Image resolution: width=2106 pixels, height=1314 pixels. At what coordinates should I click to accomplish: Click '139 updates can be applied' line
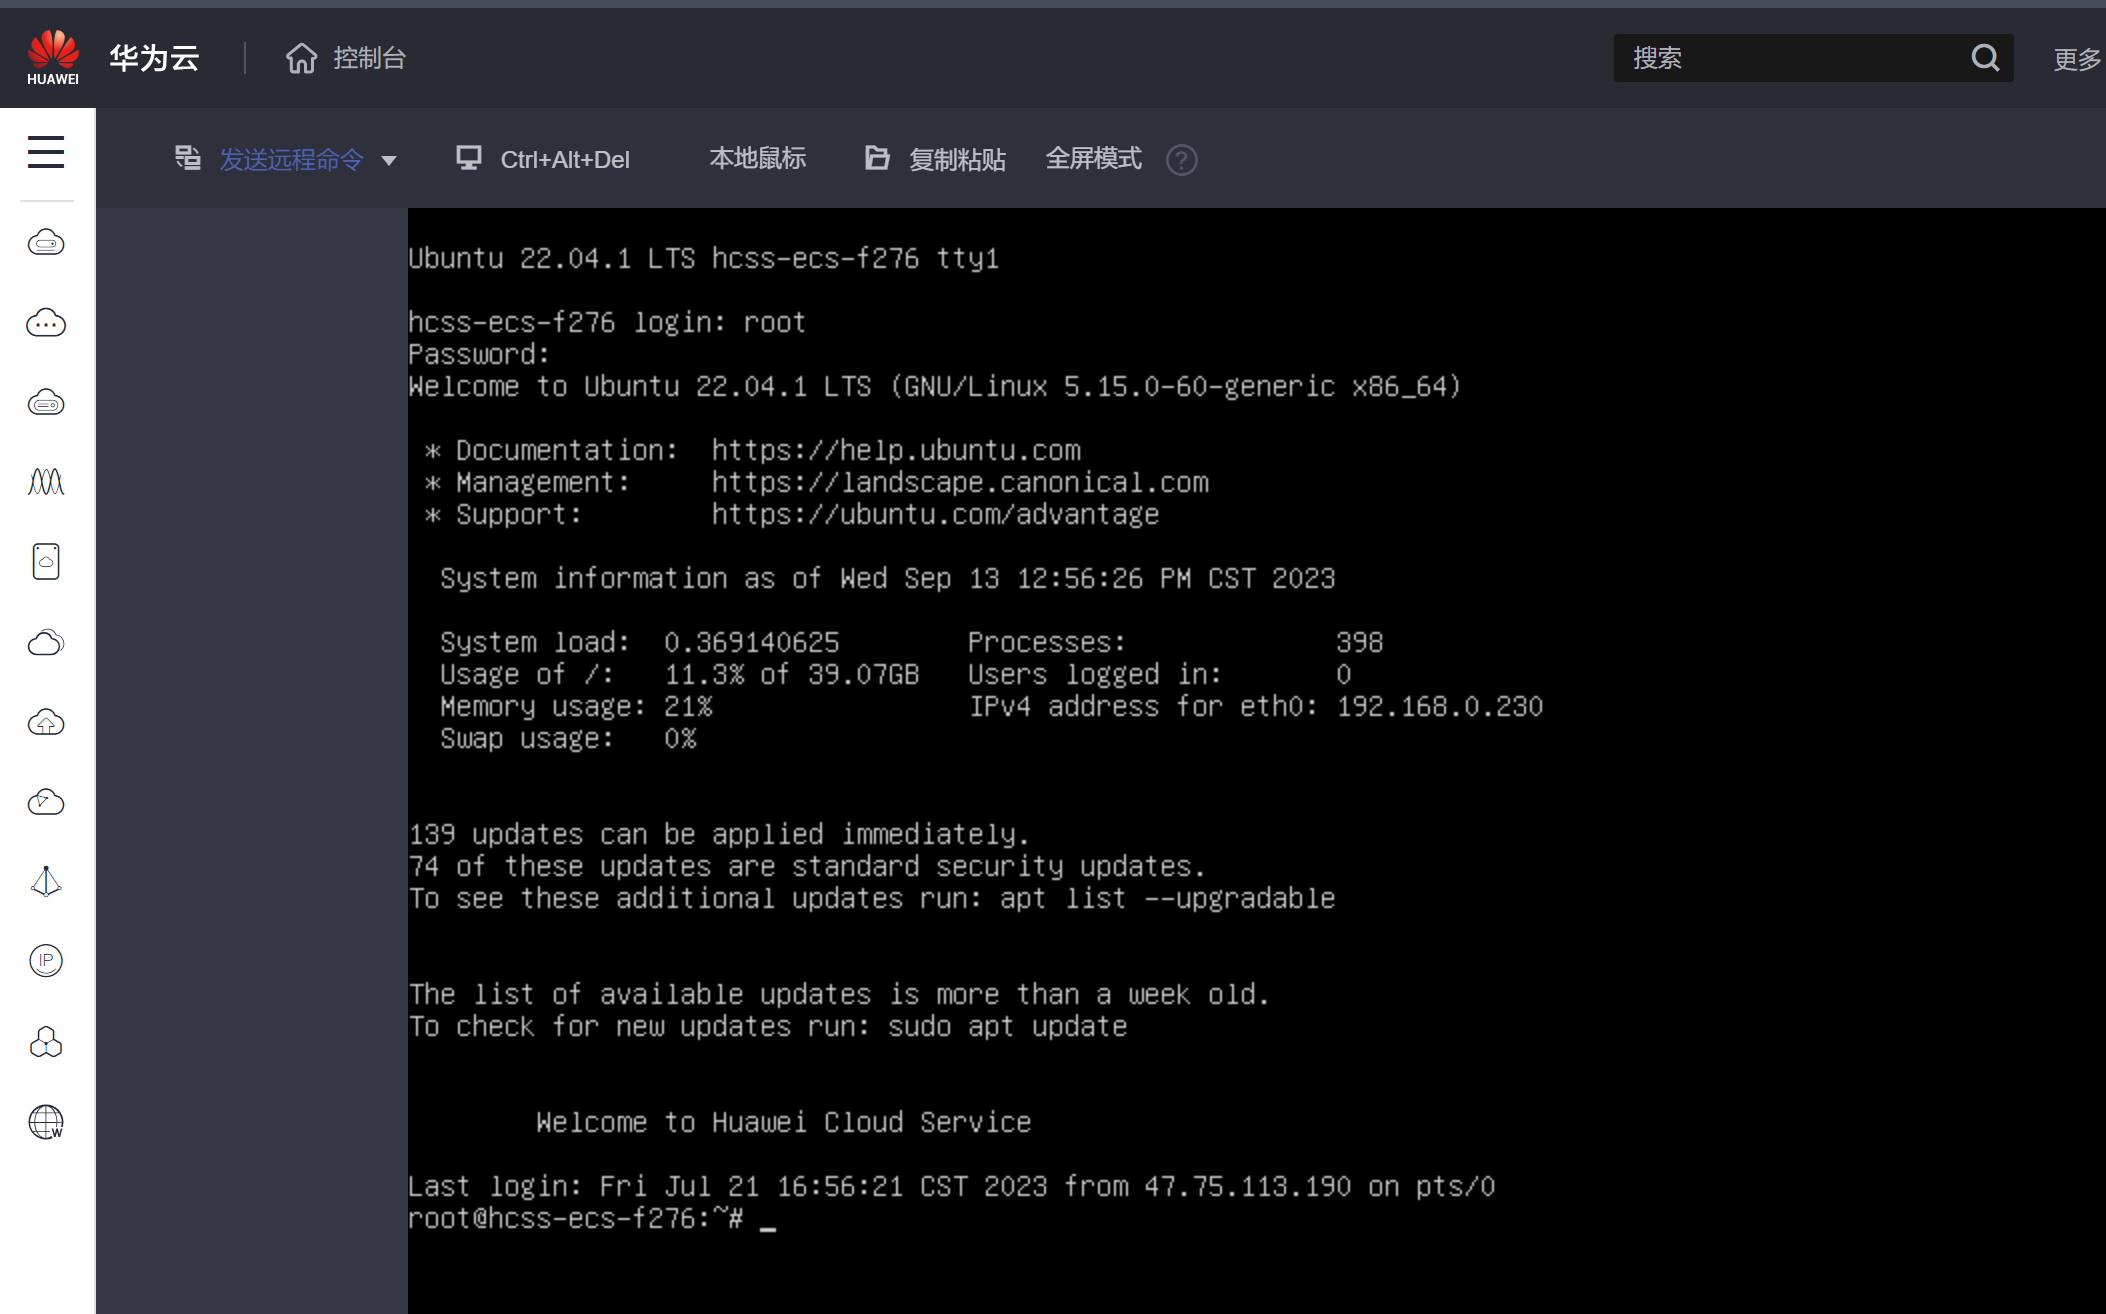pyautogui.click(x=719, y=835)
